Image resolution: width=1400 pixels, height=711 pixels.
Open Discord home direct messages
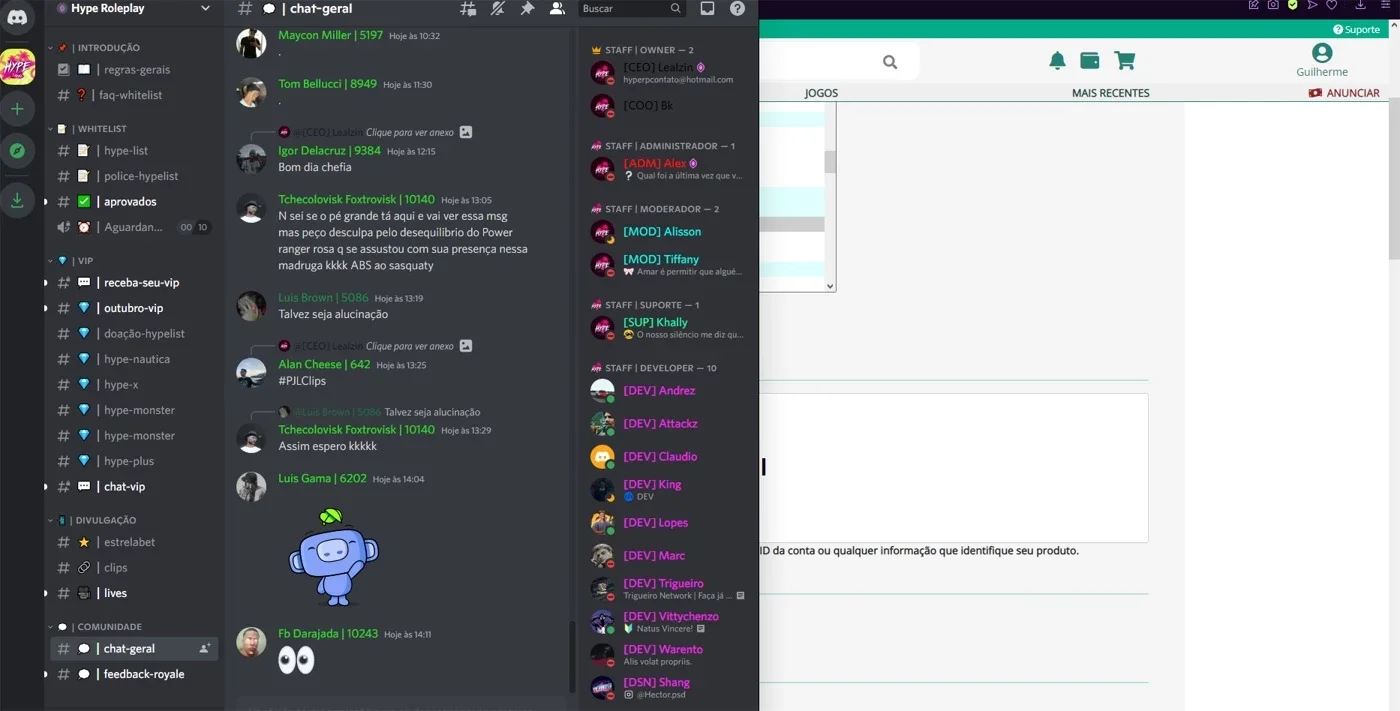pyautogui.click(x=18, y=17)
